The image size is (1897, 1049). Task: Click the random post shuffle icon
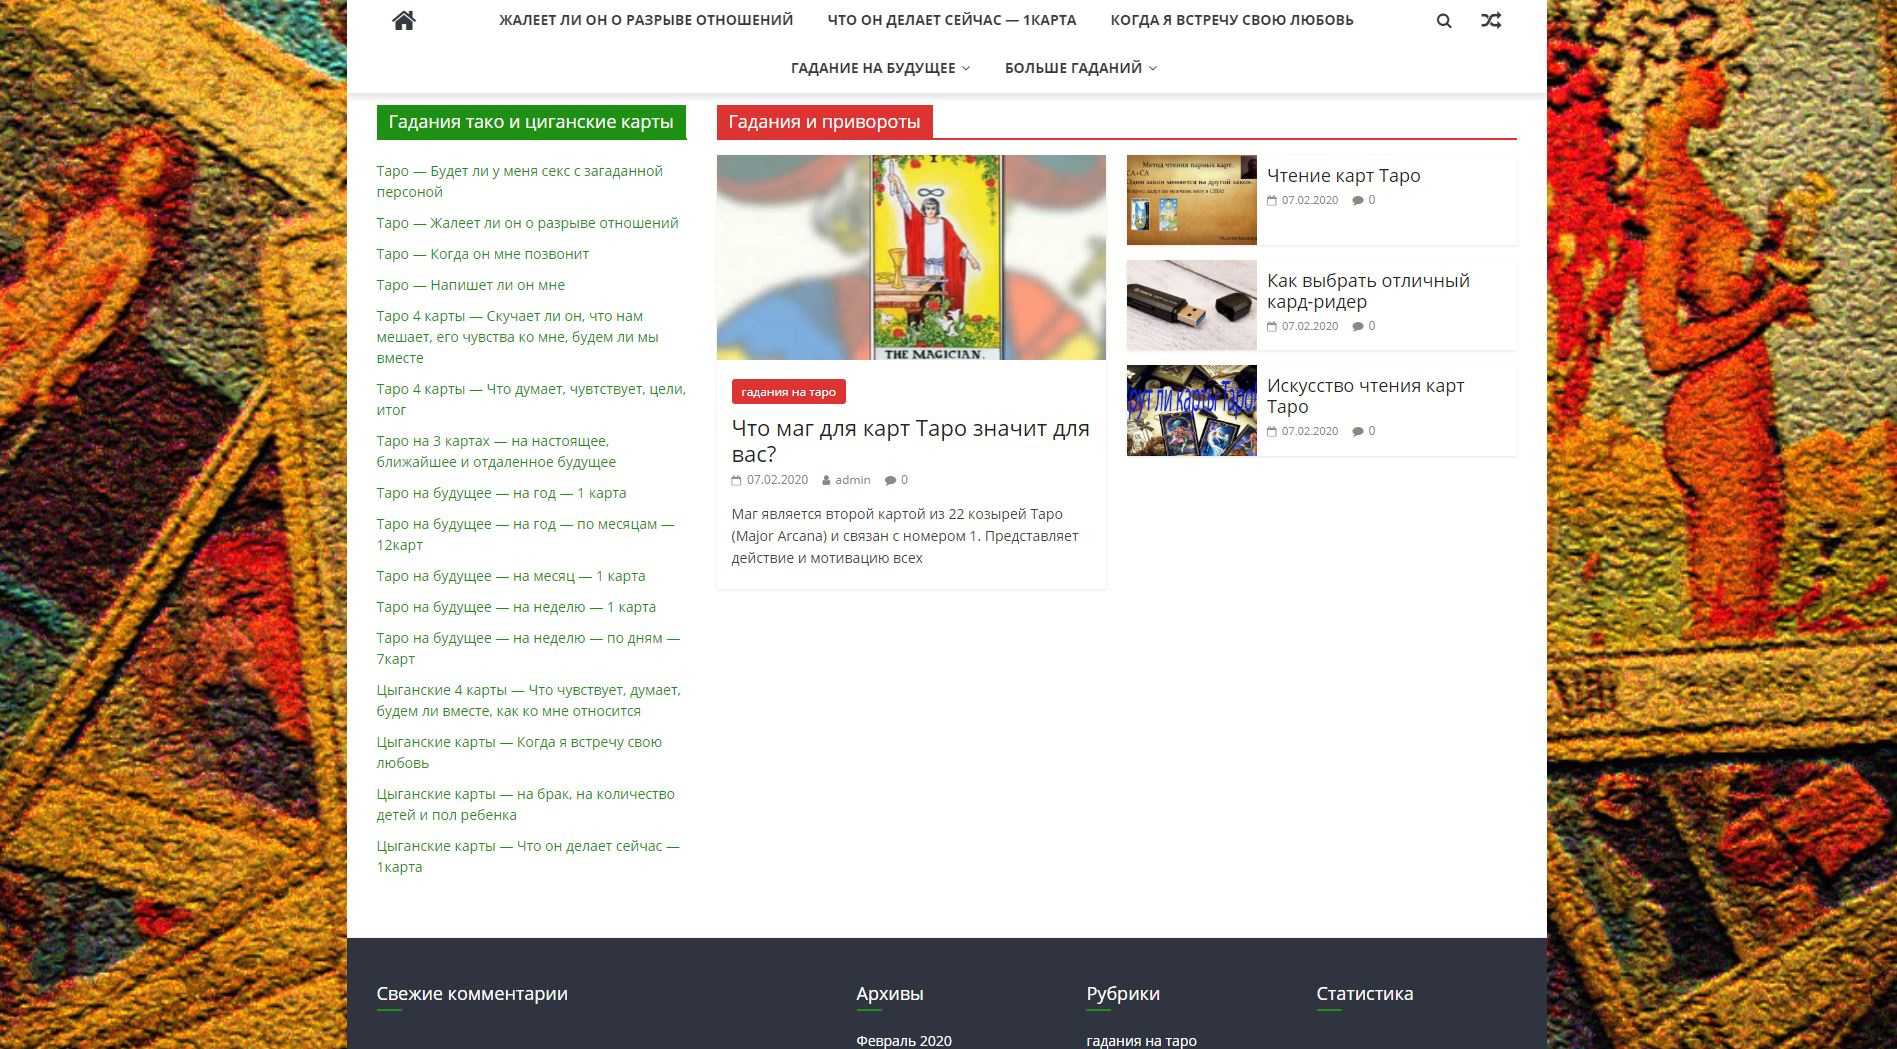(1491, 20)
